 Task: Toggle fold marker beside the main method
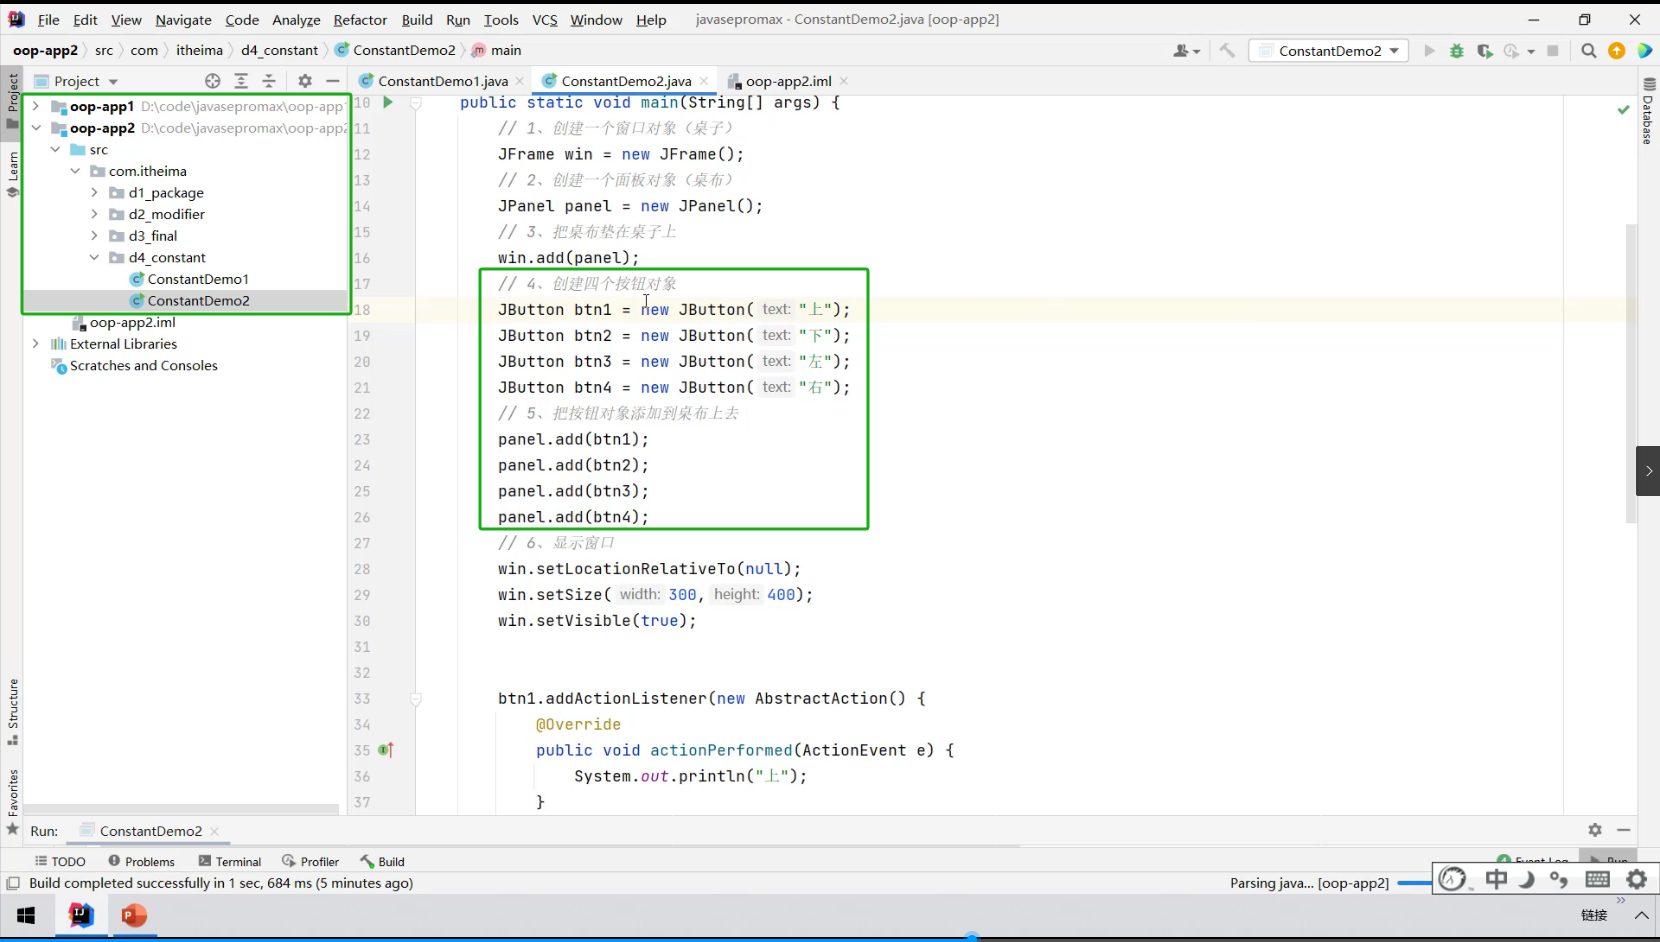(x=416, y=102)
